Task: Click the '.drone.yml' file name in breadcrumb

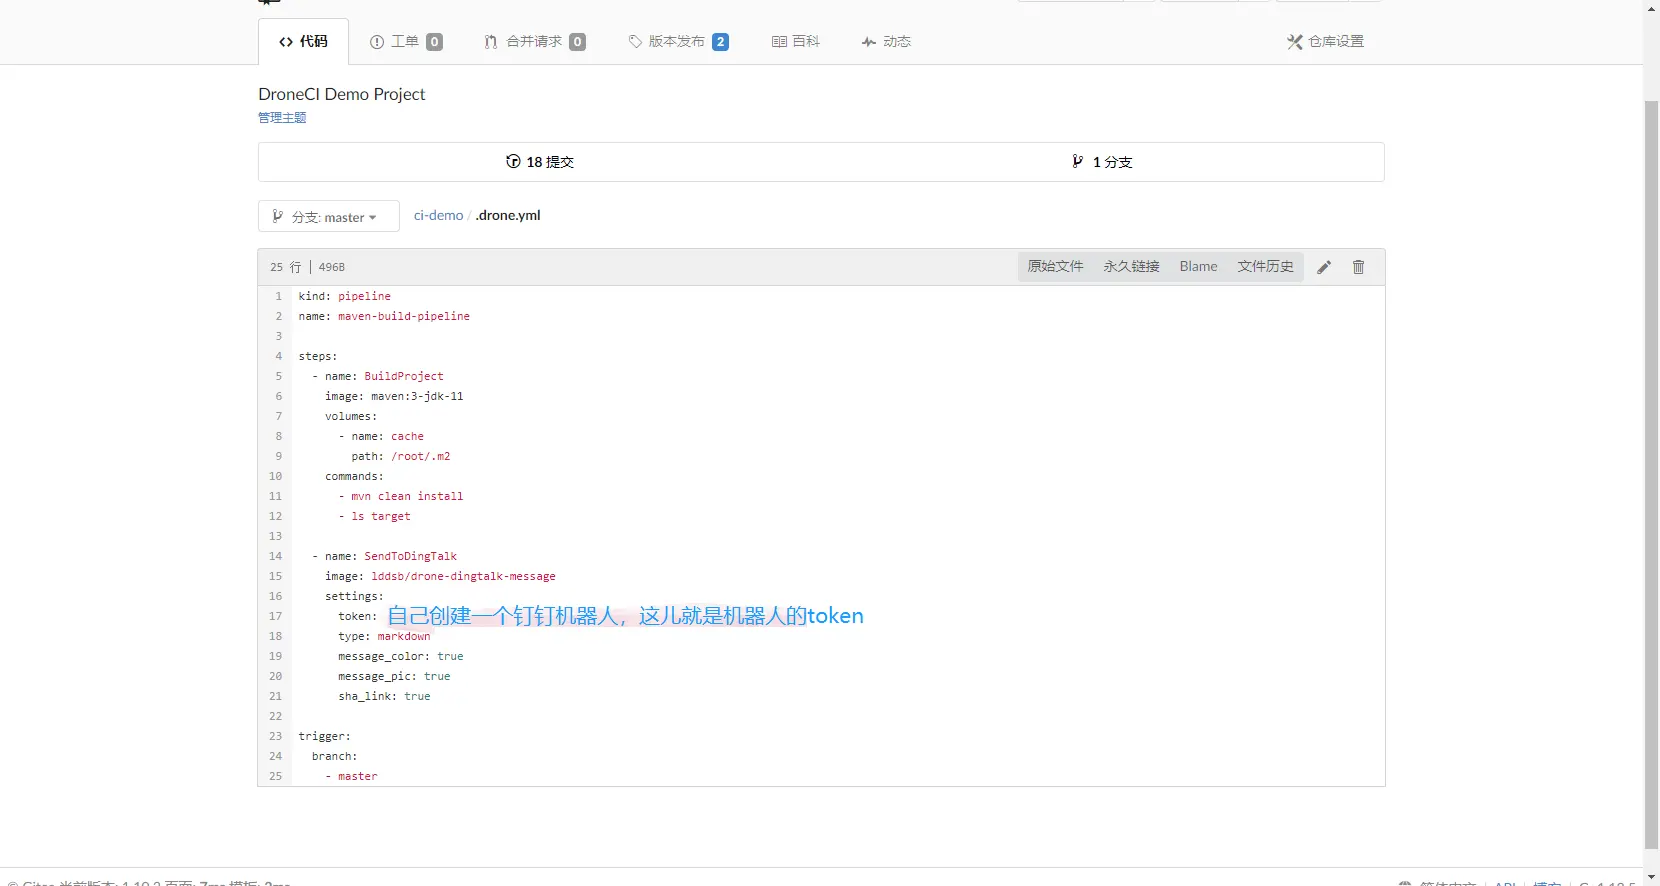Action: click(508, 216)
